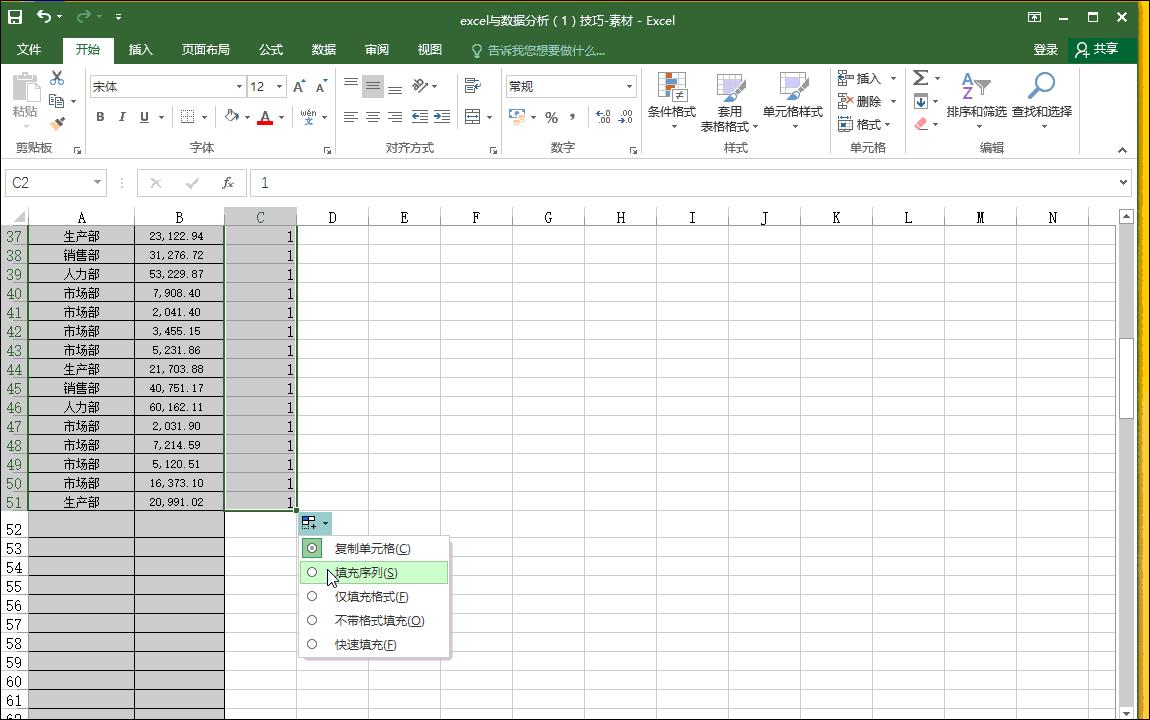Click the 粘贴 paste button
1150x720 pixels.
pos(25,101)
